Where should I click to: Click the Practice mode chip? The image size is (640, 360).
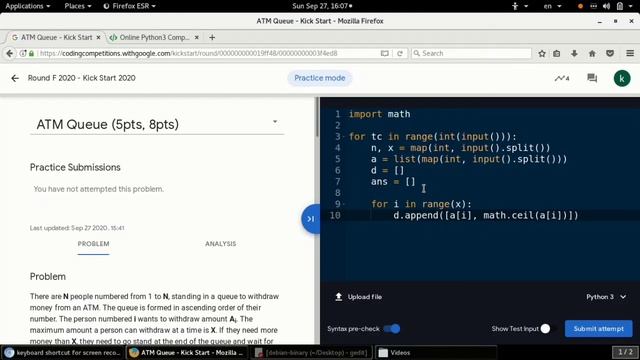coord(320,78)
